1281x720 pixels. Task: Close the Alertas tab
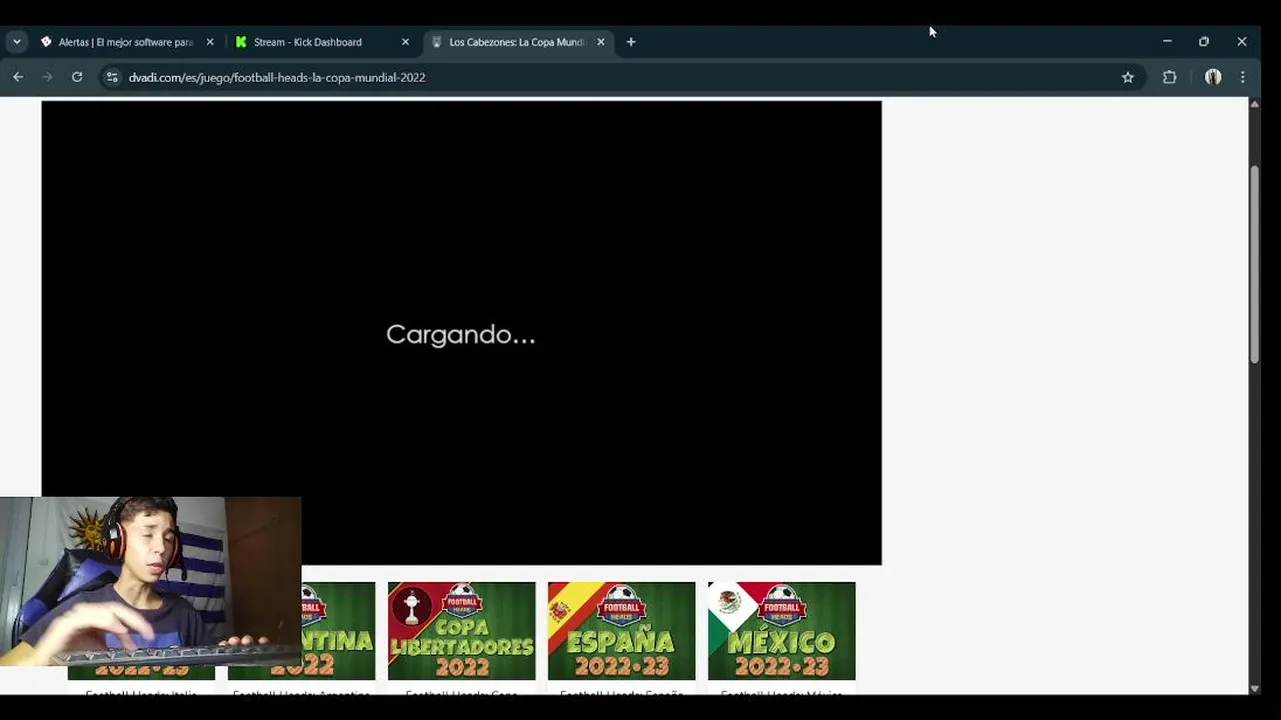(x=210, y=42)
